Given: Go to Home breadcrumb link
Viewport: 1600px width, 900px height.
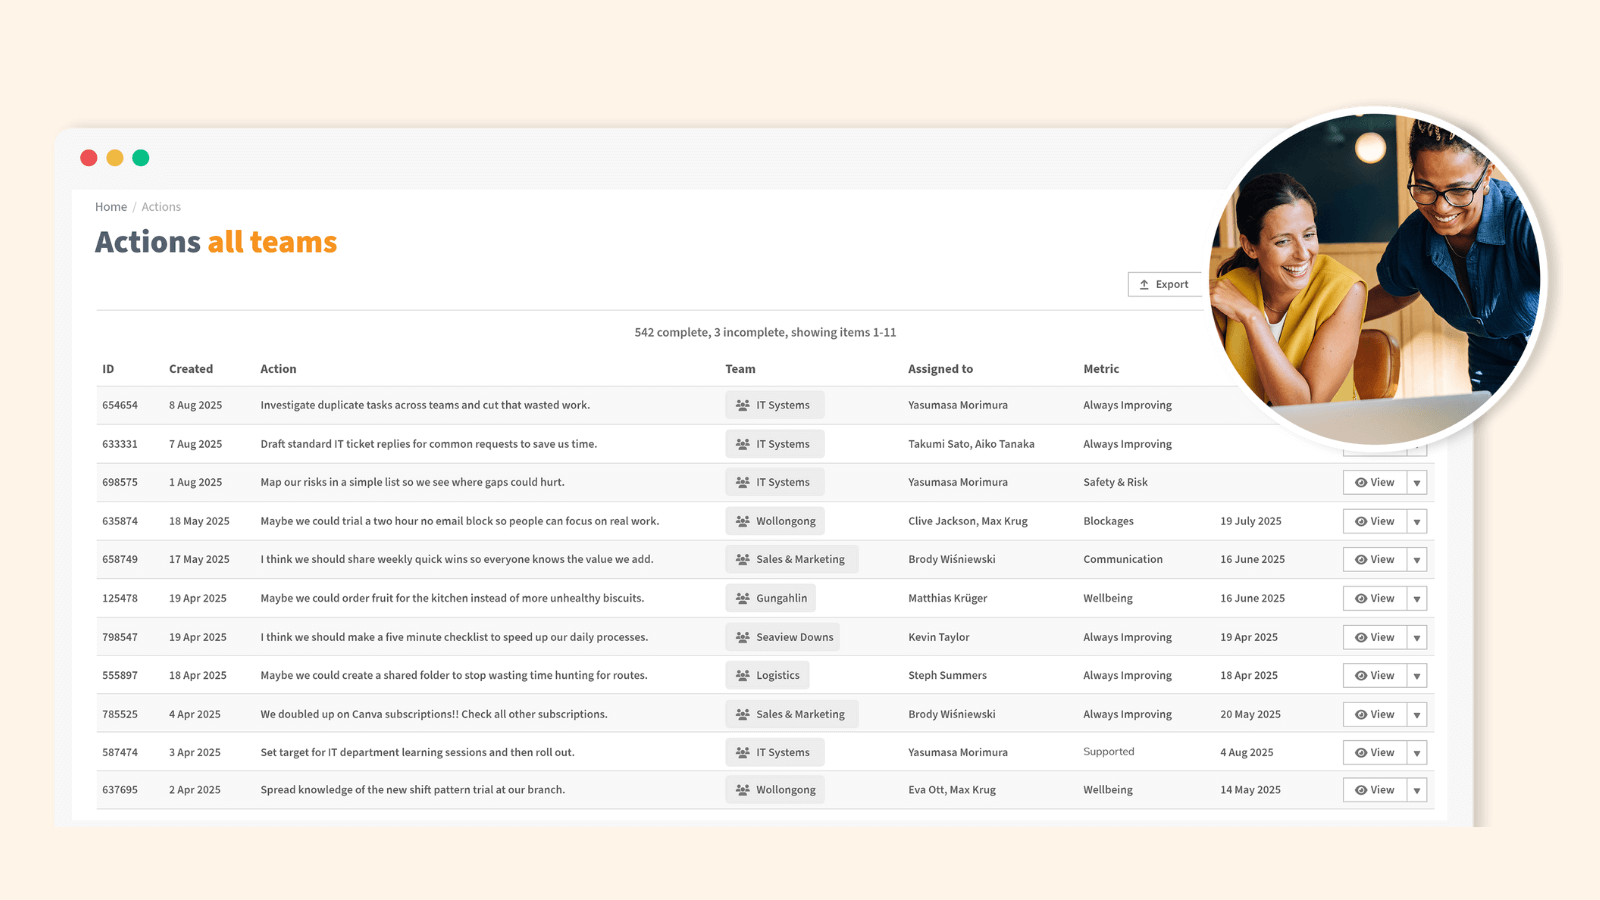Looking at the screenshot, I should tap(111, 207).
